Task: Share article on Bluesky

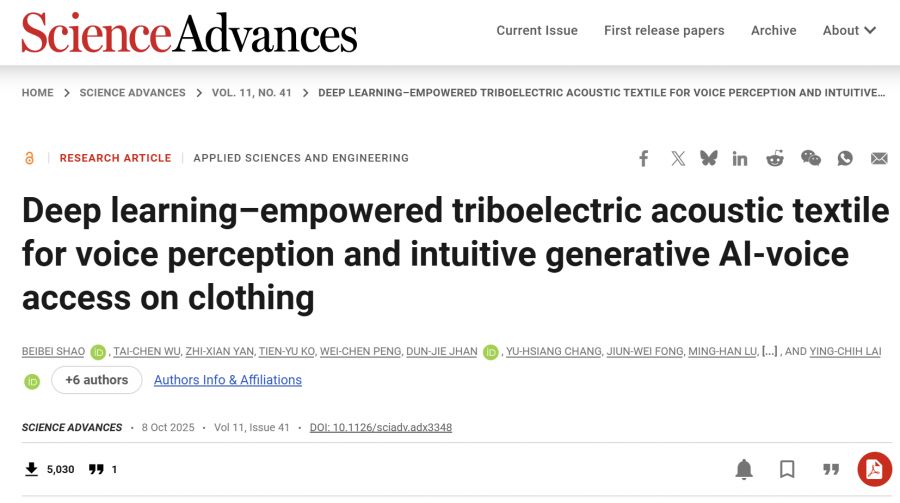Action: coord(709,158)
